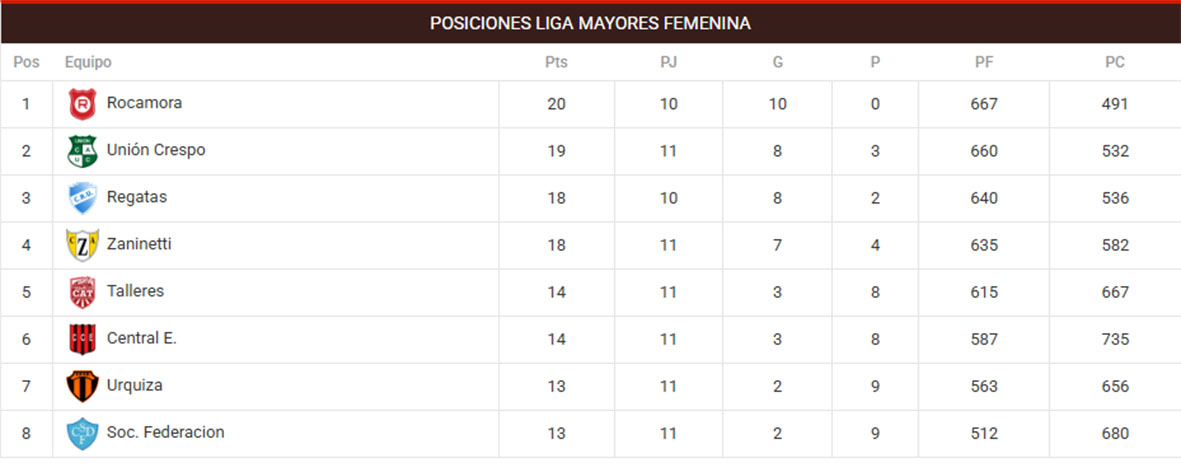
Task: Click the PF column header
Action: click(x=984, y=62)
